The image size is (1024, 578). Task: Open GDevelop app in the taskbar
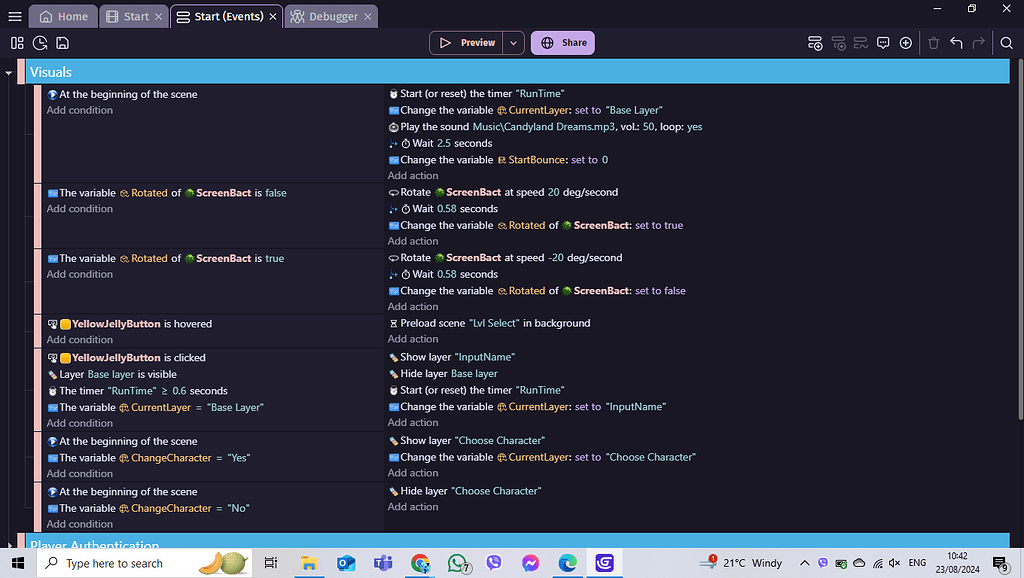[x=604, y=563]
